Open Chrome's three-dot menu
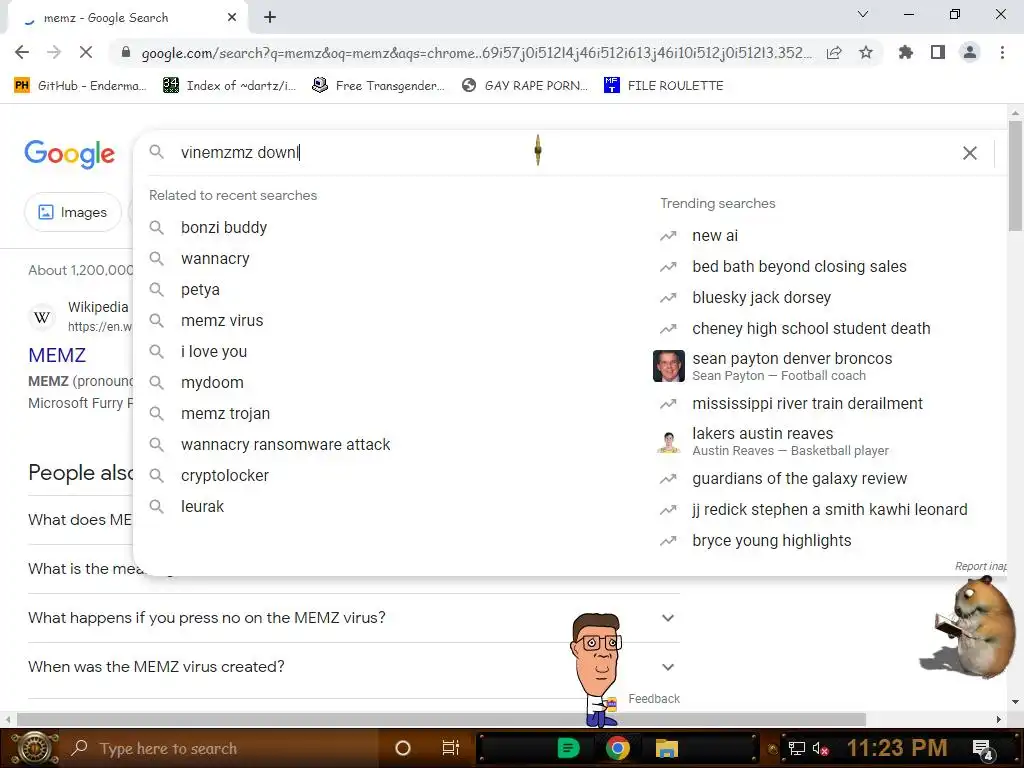1024x768 pixels. (1002, 52)
